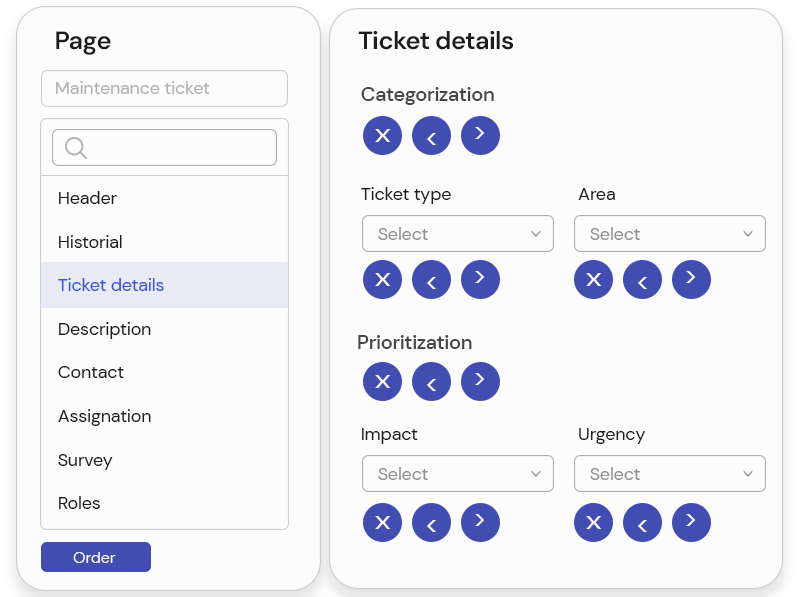The width and height of the screenshot is (800, 597).
Task: Select Header in the page list
Action: 88,198
